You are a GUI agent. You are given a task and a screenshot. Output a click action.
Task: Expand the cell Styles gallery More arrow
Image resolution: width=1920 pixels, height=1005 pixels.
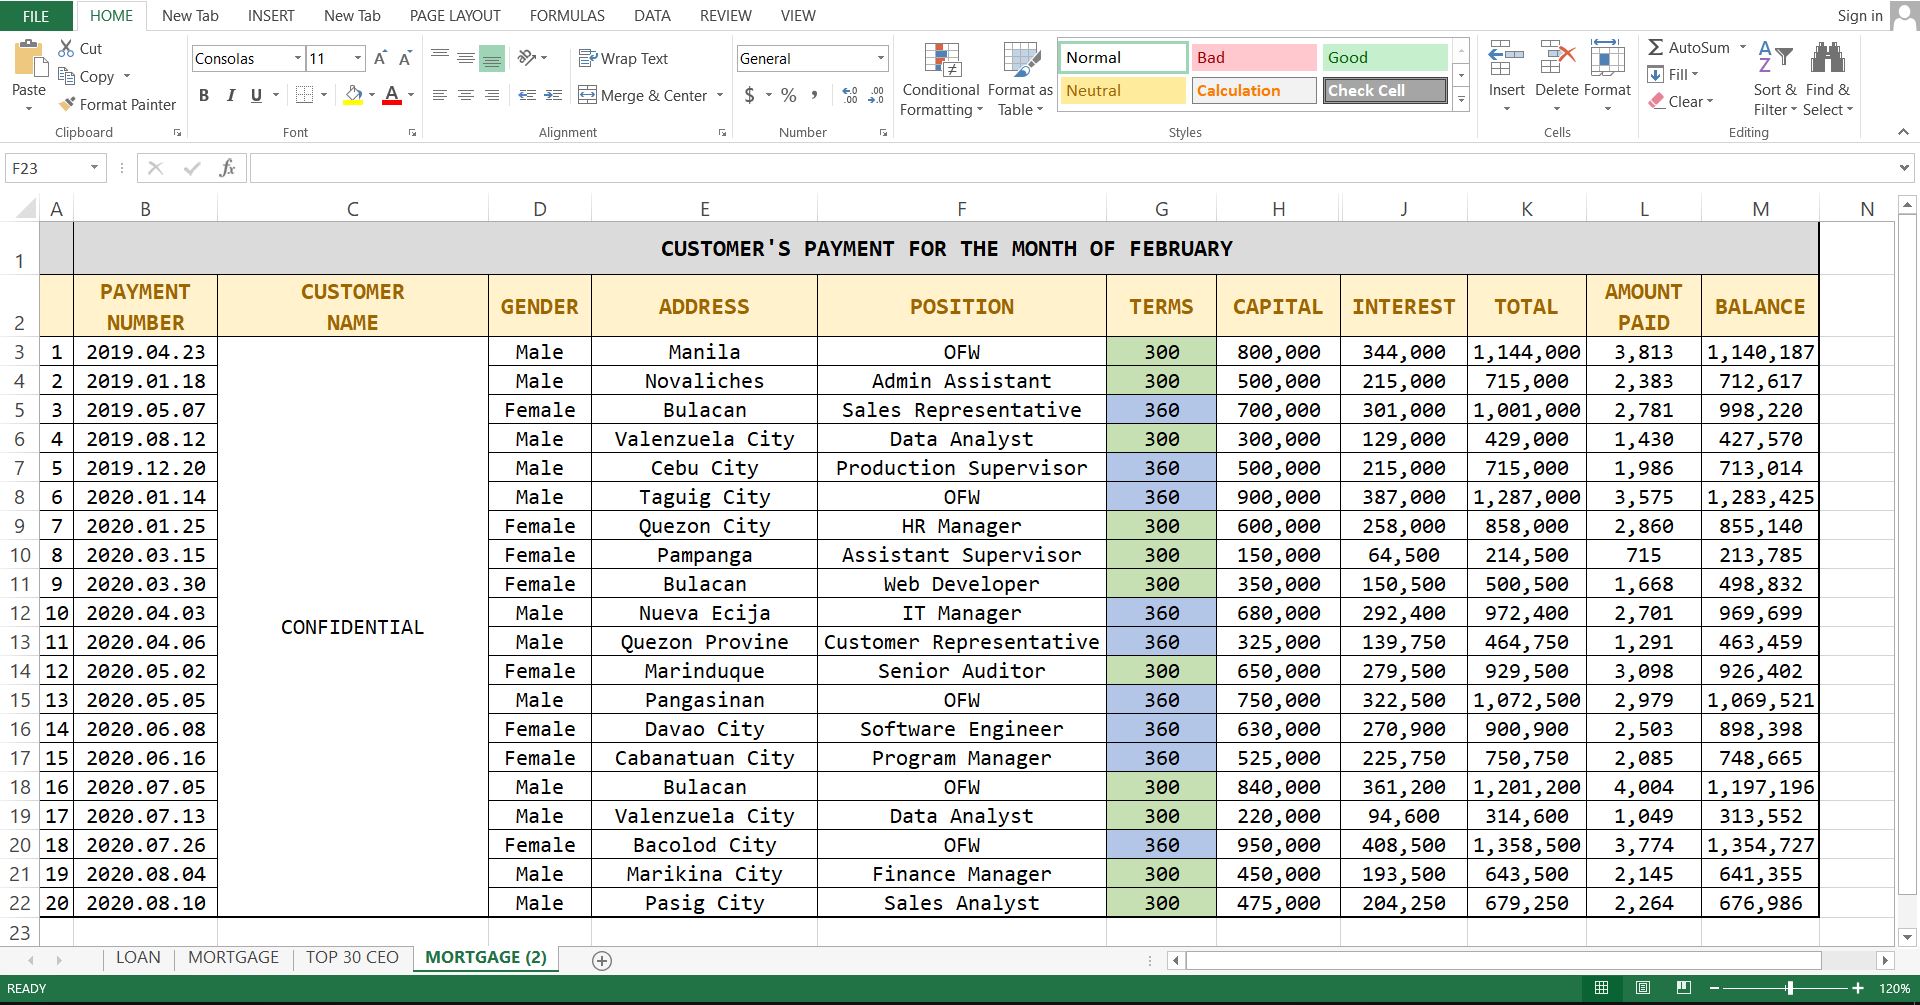(x=1461, y=99)
